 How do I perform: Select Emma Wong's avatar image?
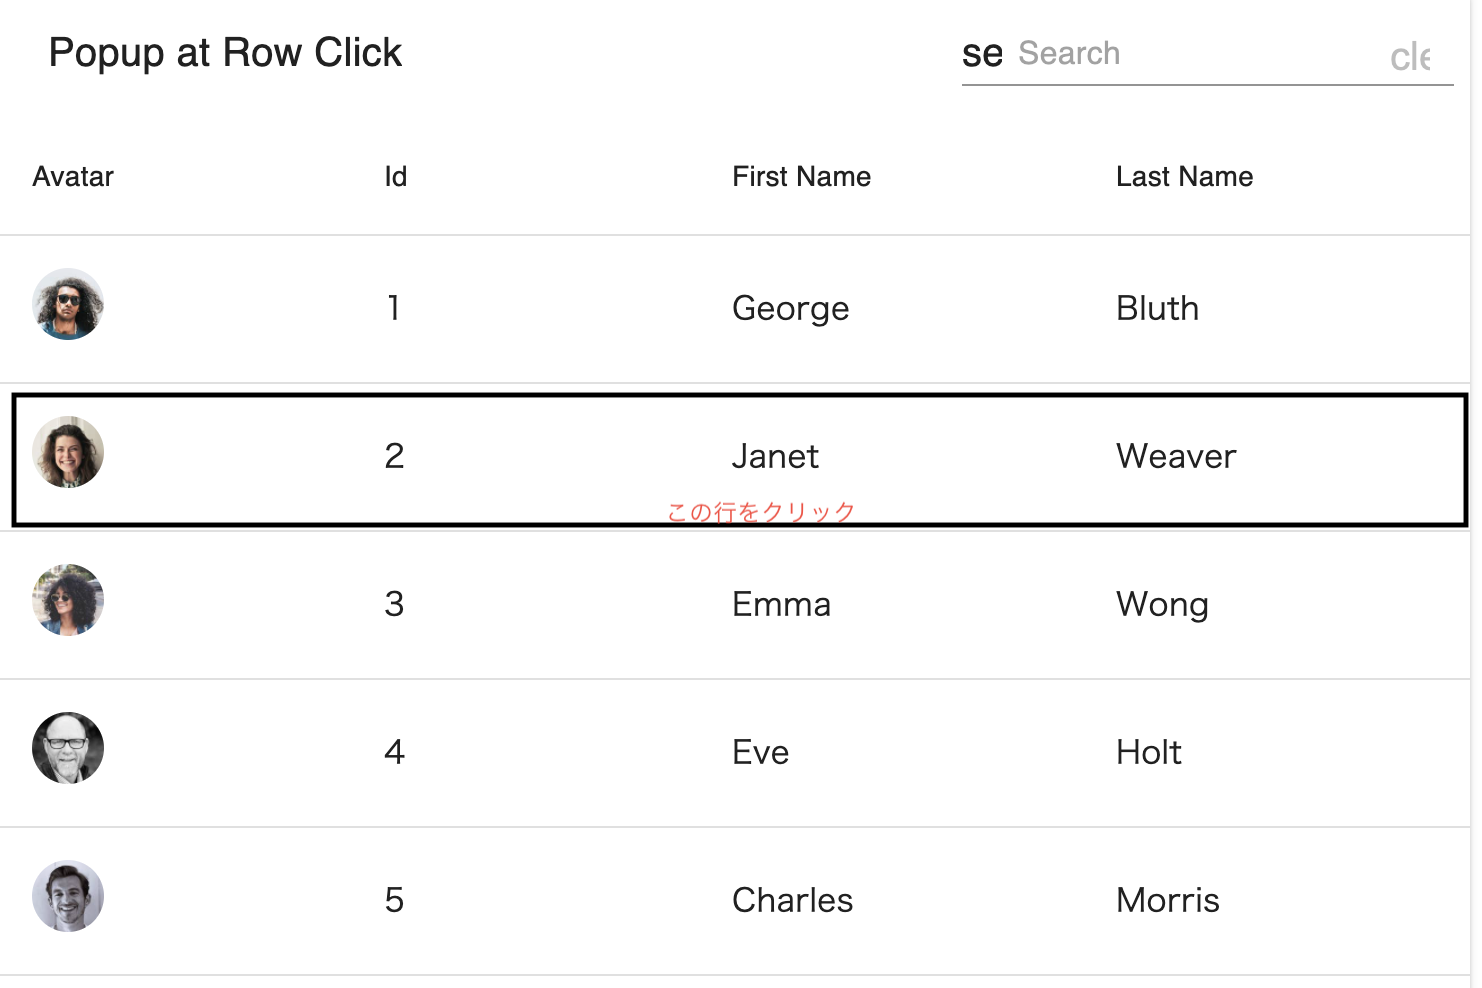pos(68,600)
